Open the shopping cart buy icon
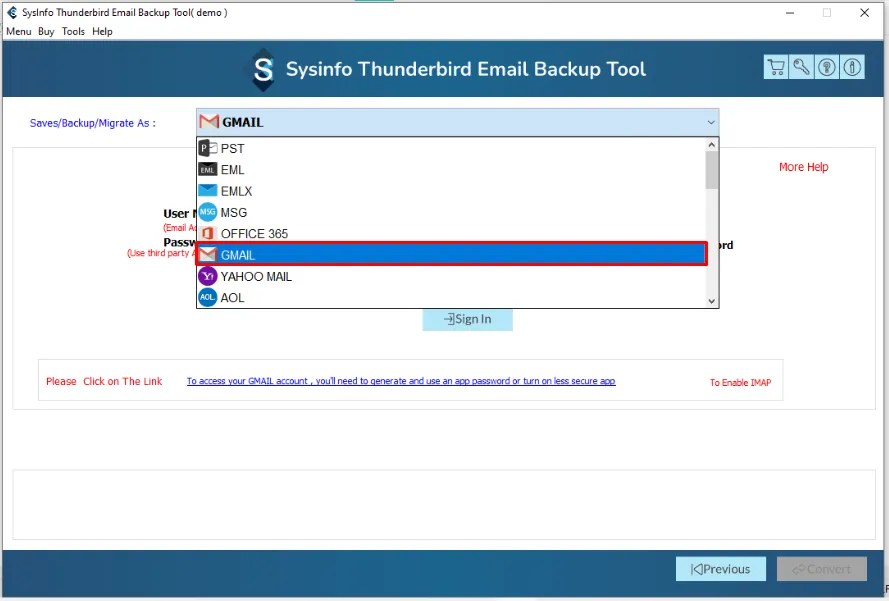This screenshot has width=889, height=601. [x=775, y=67]
